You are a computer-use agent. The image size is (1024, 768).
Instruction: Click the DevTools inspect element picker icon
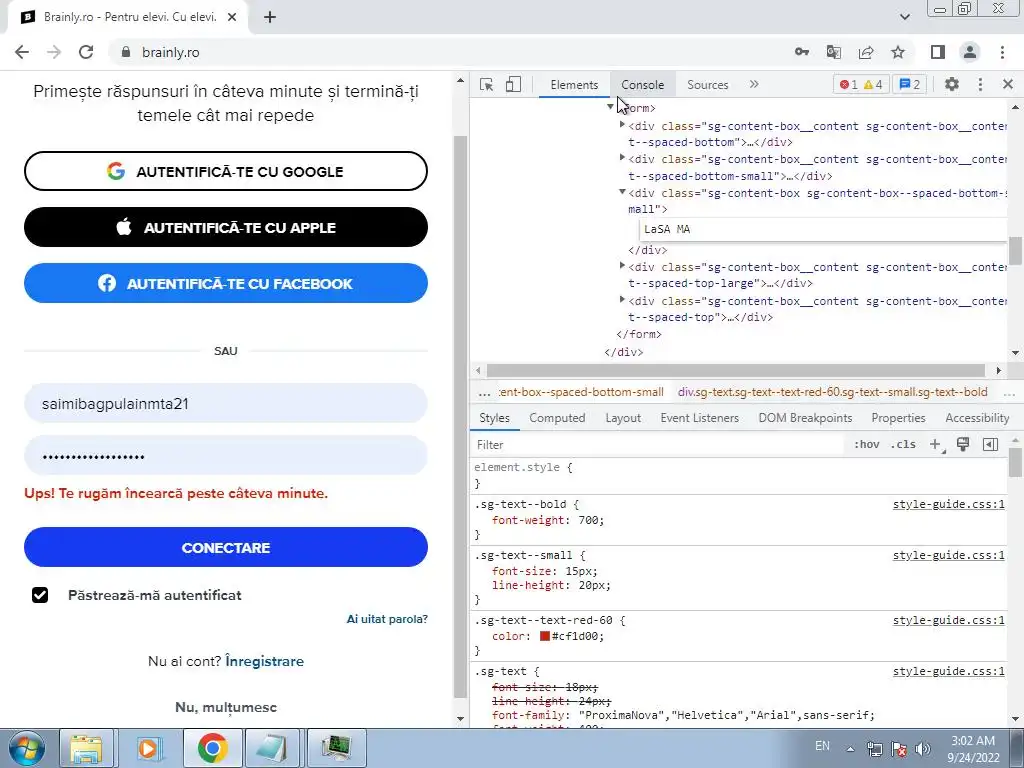point(486,84)
